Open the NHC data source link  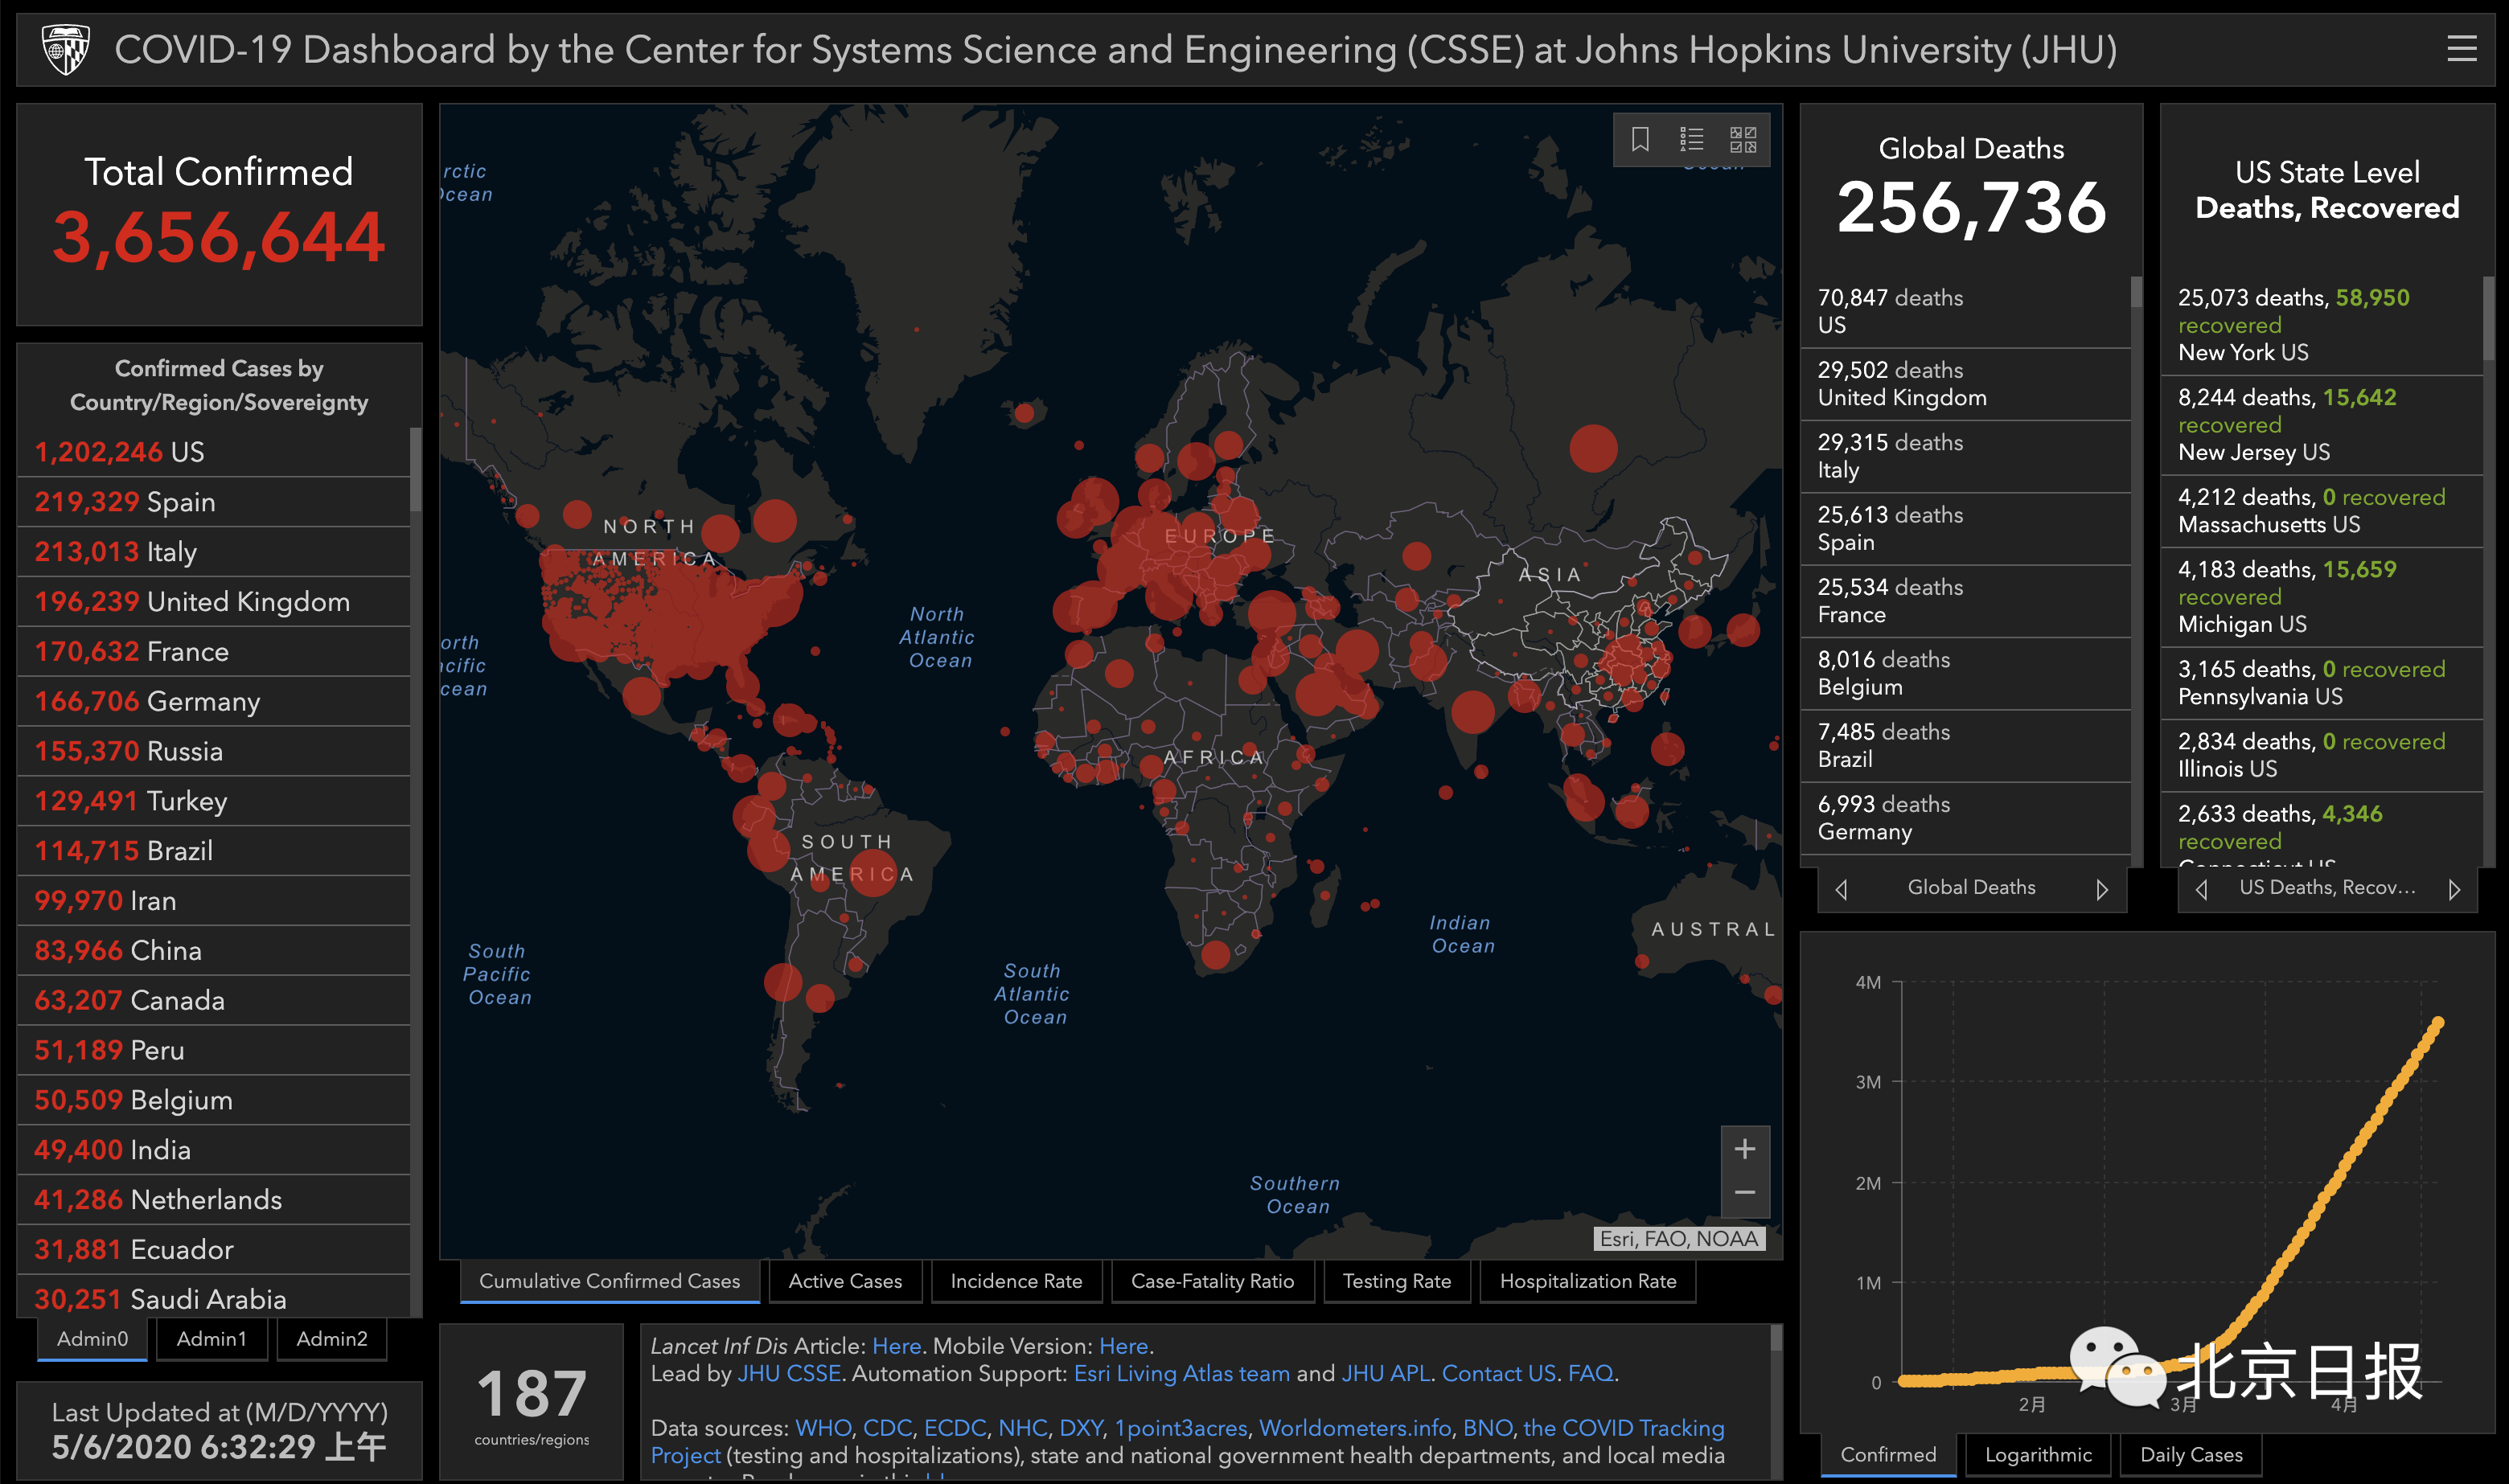coord(1022,1428)
